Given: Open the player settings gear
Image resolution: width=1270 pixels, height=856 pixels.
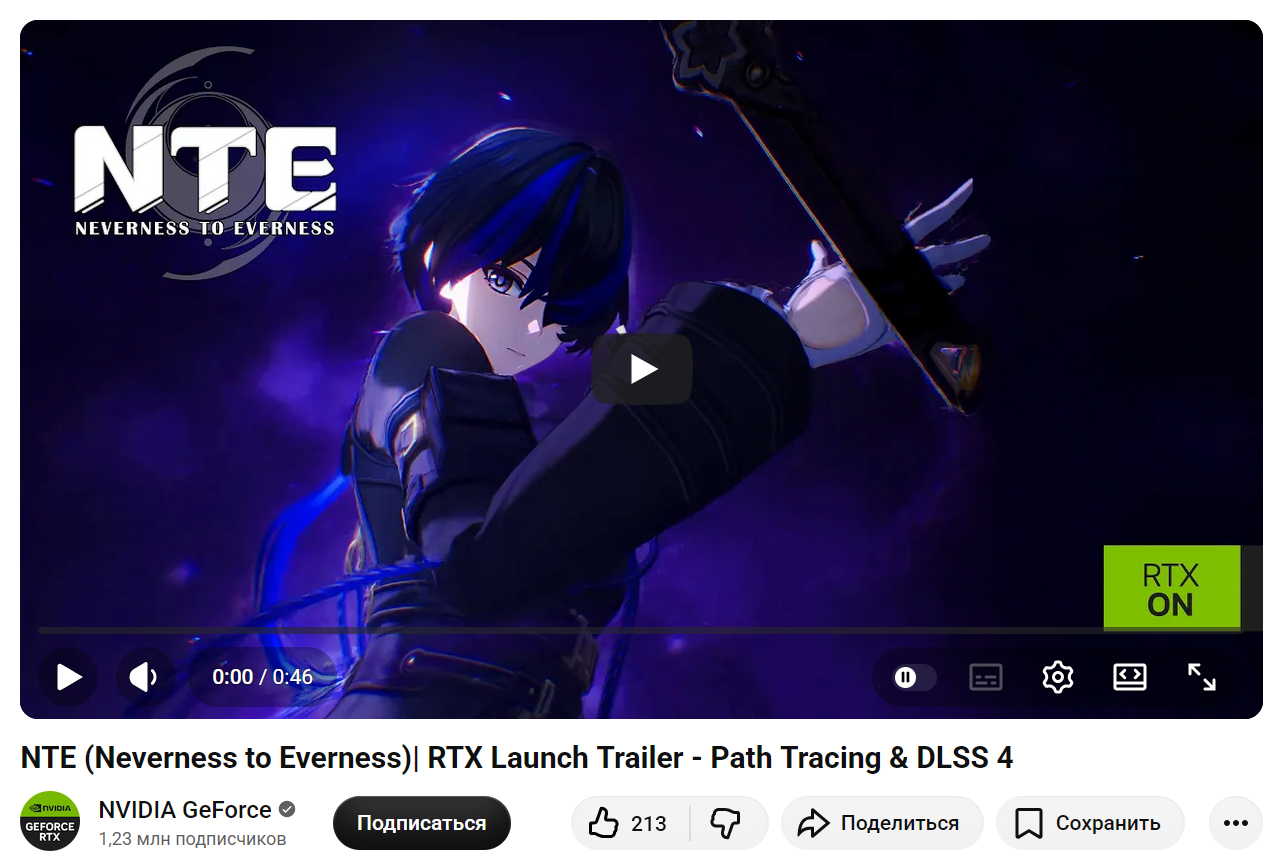Looking at the screenshot, I should click(x=1057, y=677).
